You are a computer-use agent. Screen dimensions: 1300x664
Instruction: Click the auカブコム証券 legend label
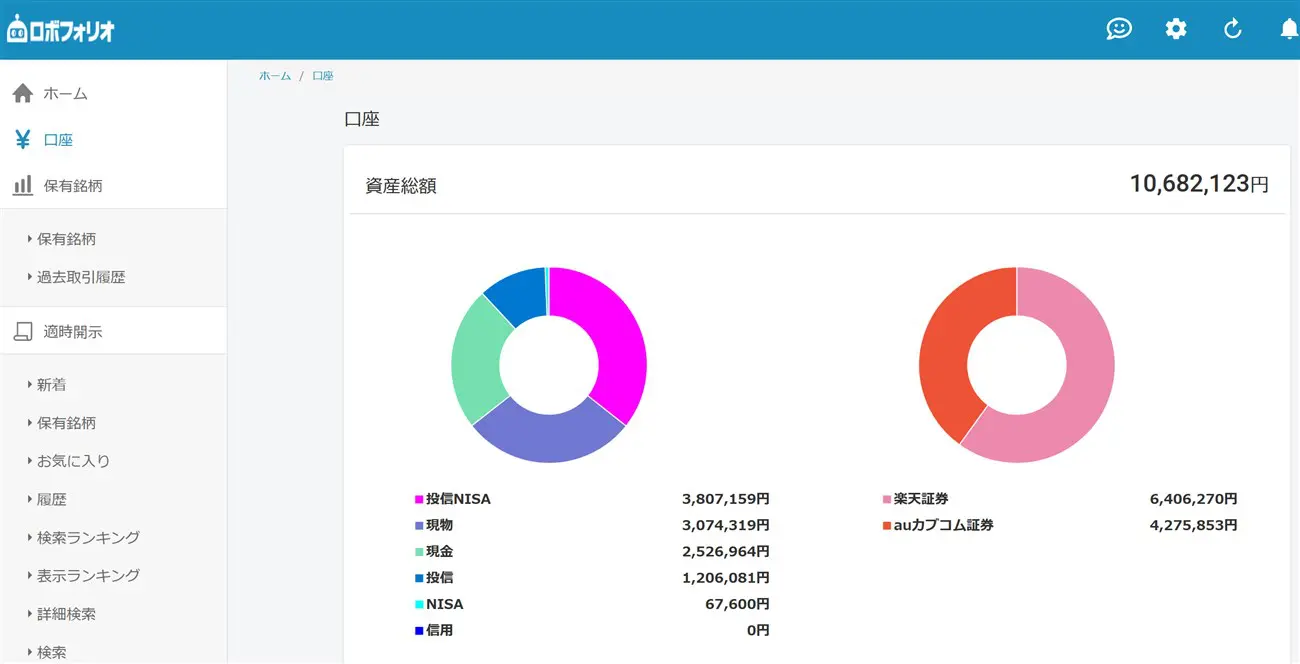[944, 525]
